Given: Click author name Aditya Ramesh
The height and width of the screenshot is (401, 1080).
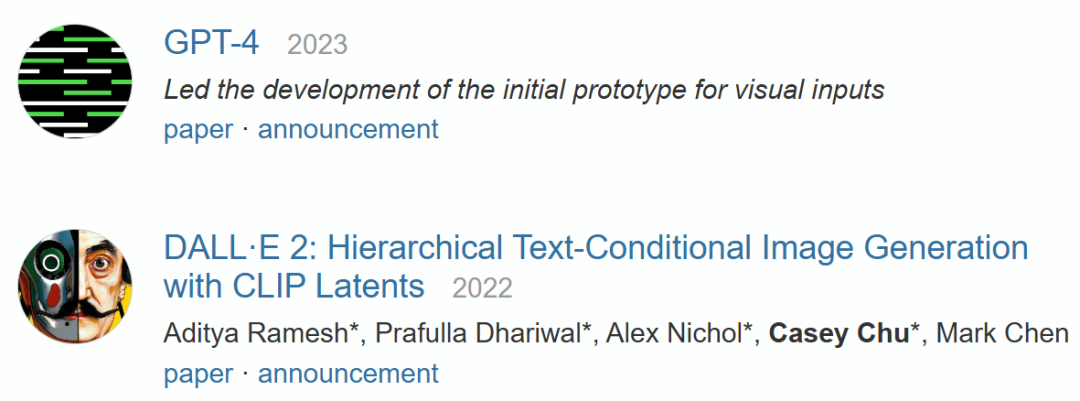Looking at the screenshot, I should point(258,334).
